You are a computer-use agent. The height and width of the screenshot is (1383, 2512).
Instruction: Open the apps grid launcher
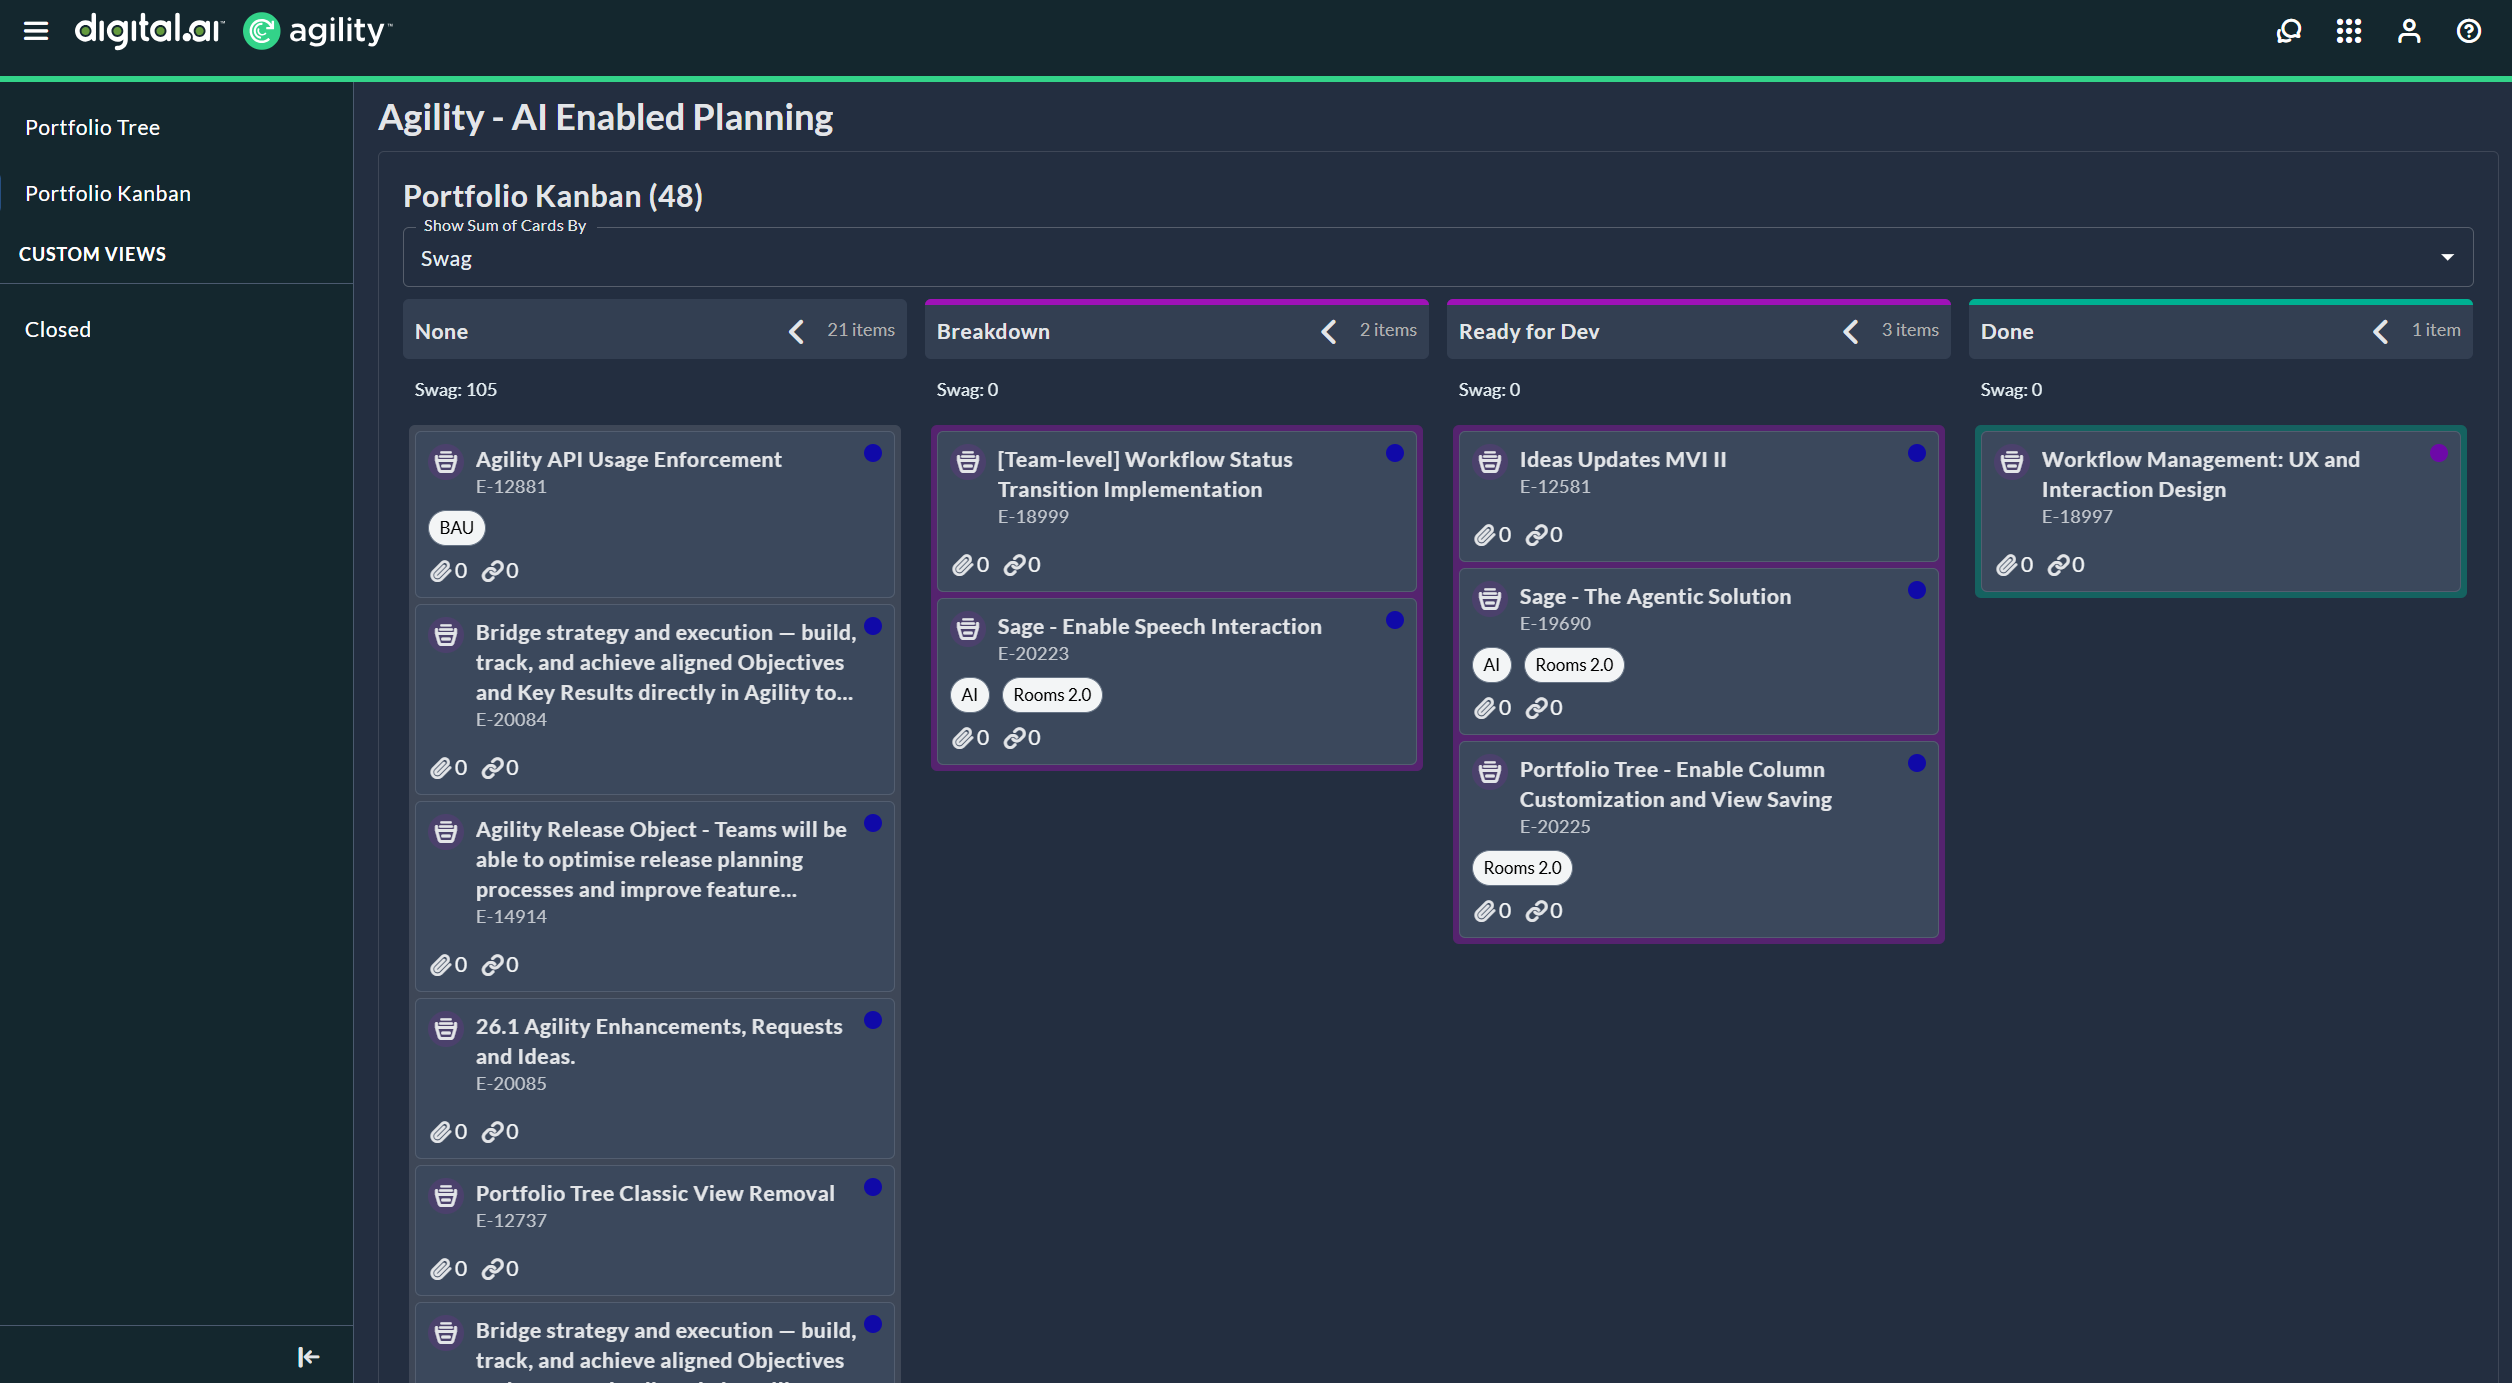[x=2349, y=31]
